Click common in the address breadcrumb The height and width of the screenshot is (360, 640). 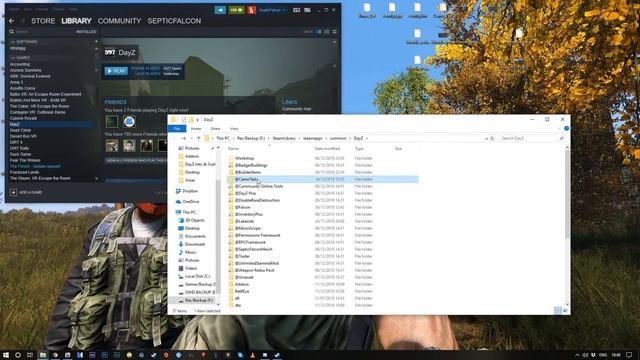tap(338, 138)
